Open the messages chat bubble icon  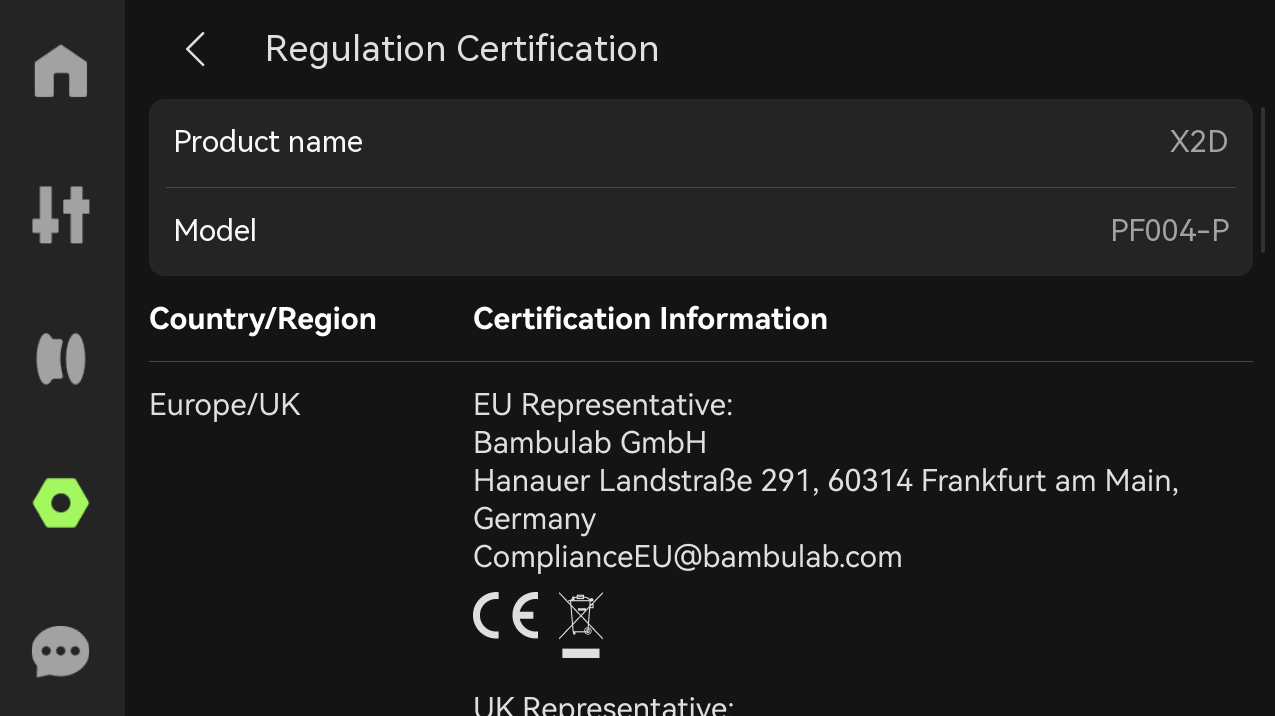click(61, 651)
